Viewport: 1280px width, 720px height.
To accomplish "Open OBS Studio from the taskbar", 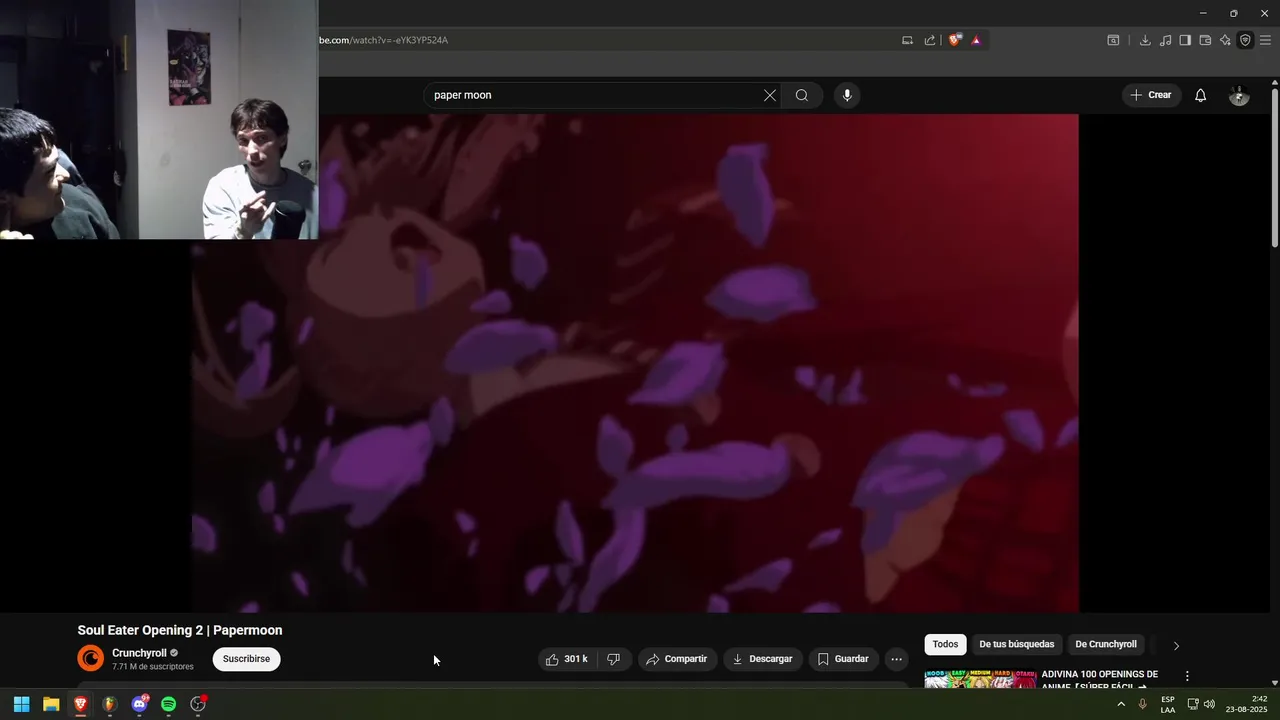I will pos(198,704).
